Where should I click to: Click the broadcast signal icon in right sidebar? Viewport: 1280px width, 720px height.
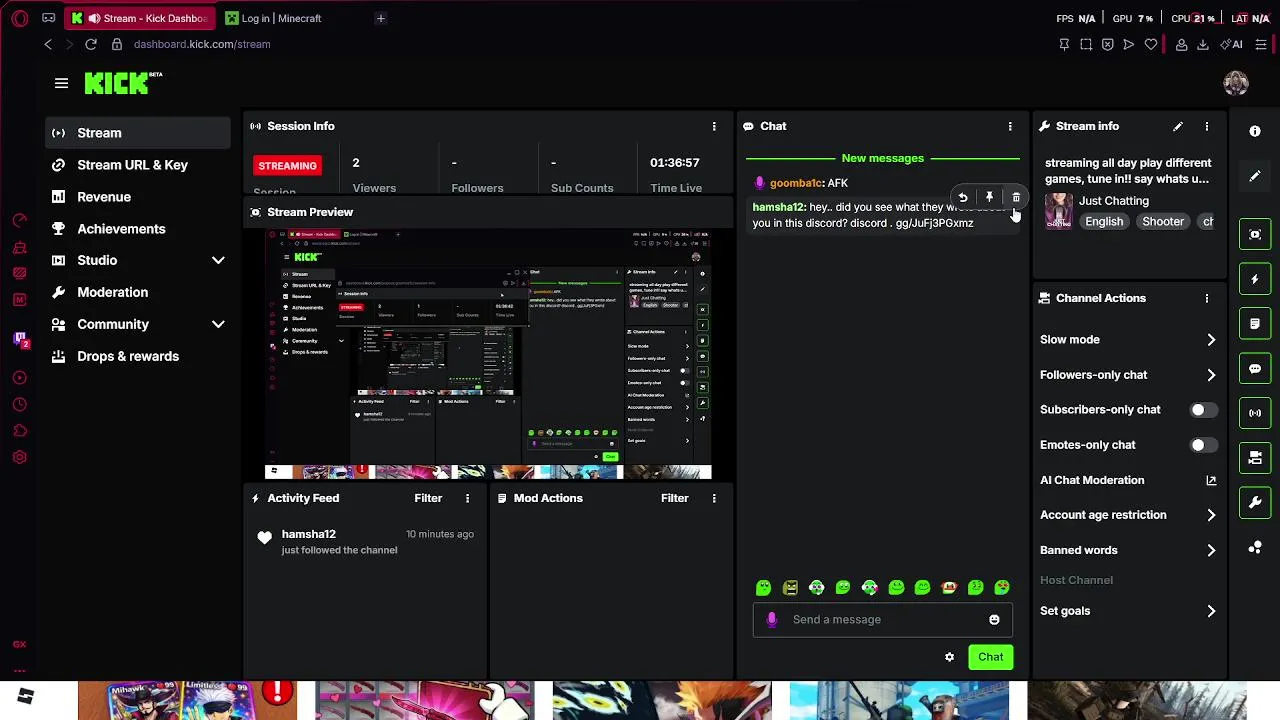point(1255,412)
